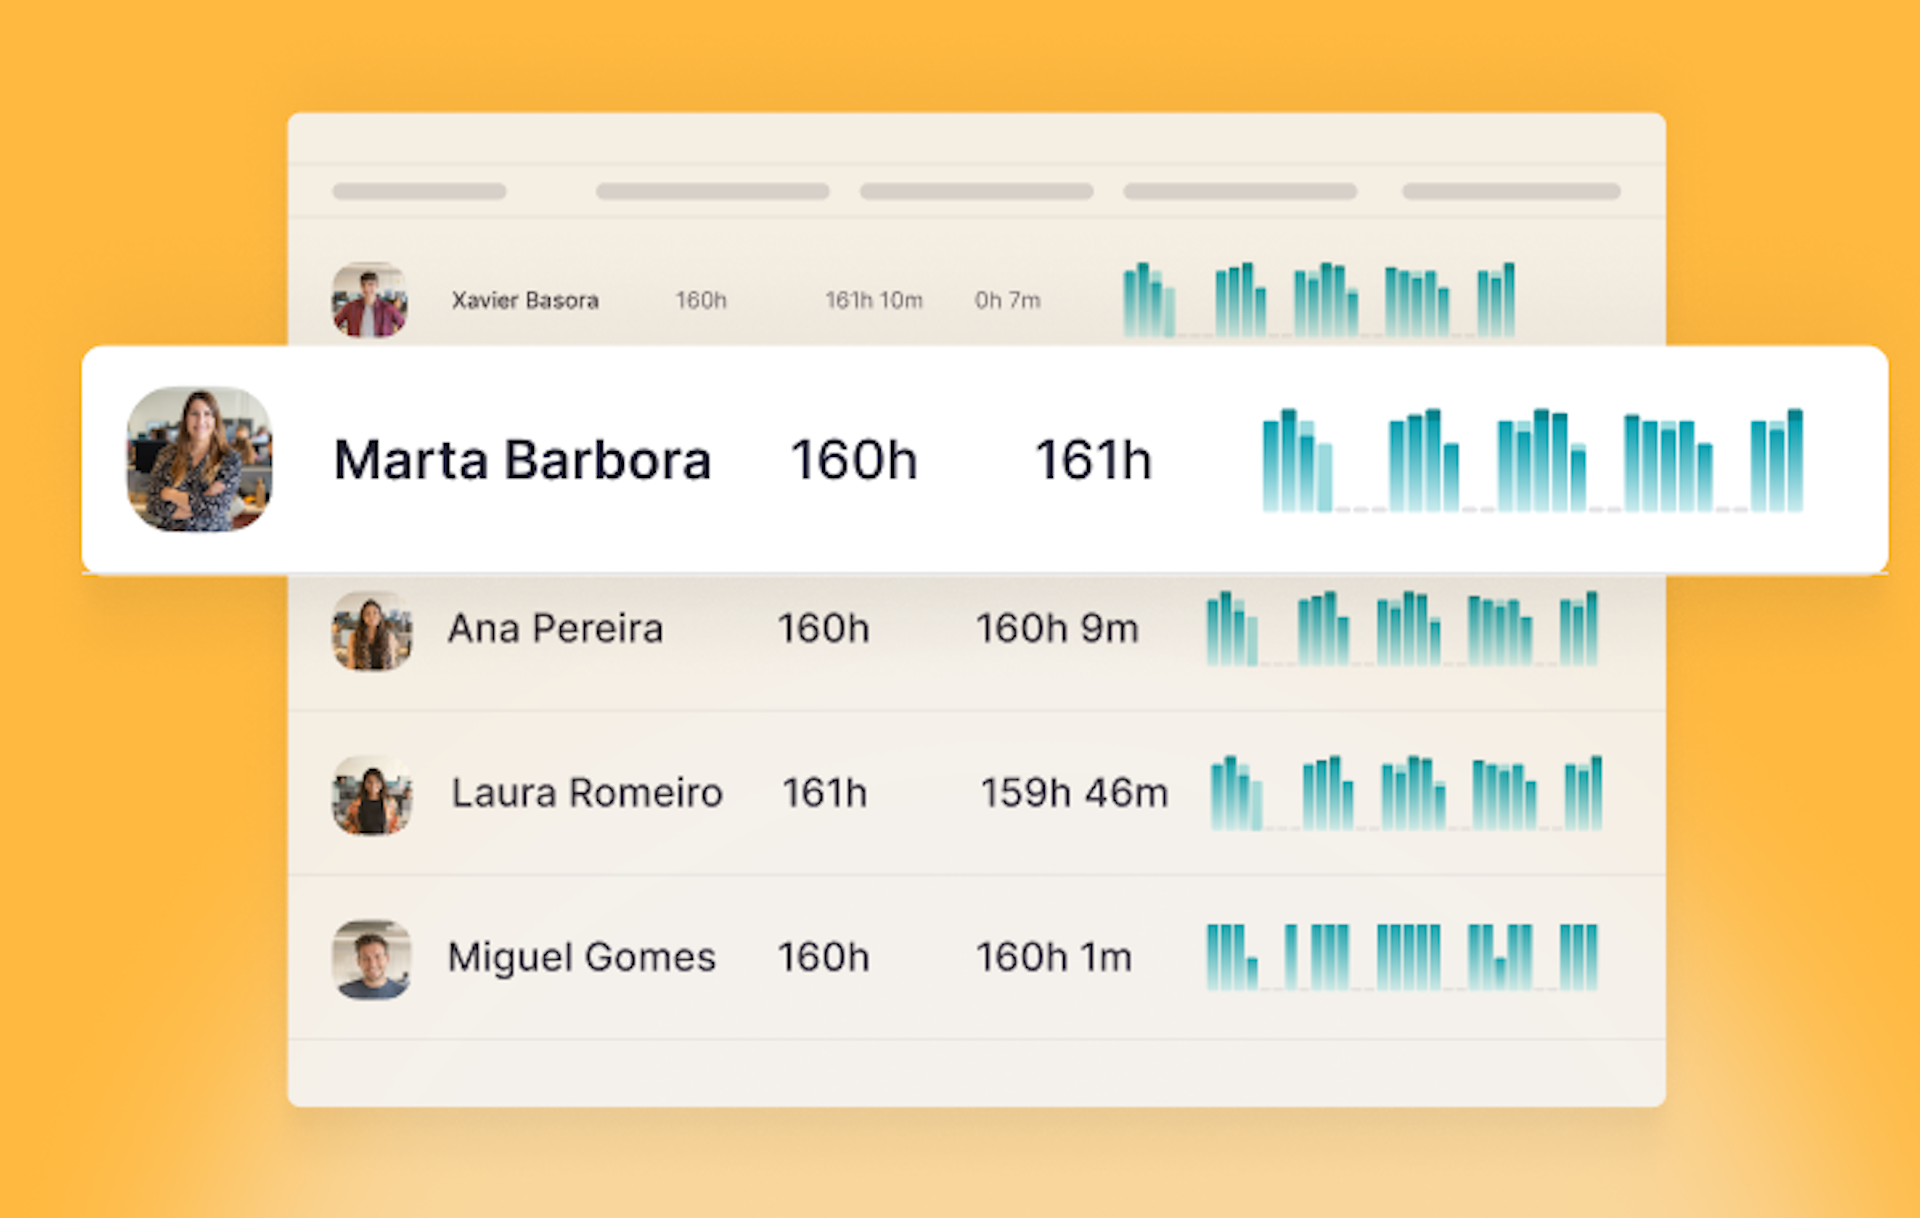Inspect Ana Pereira's daily hours chart
Image resolution: width=1920 pixels, height=1218 pixels.
(x=1402, y=628)
